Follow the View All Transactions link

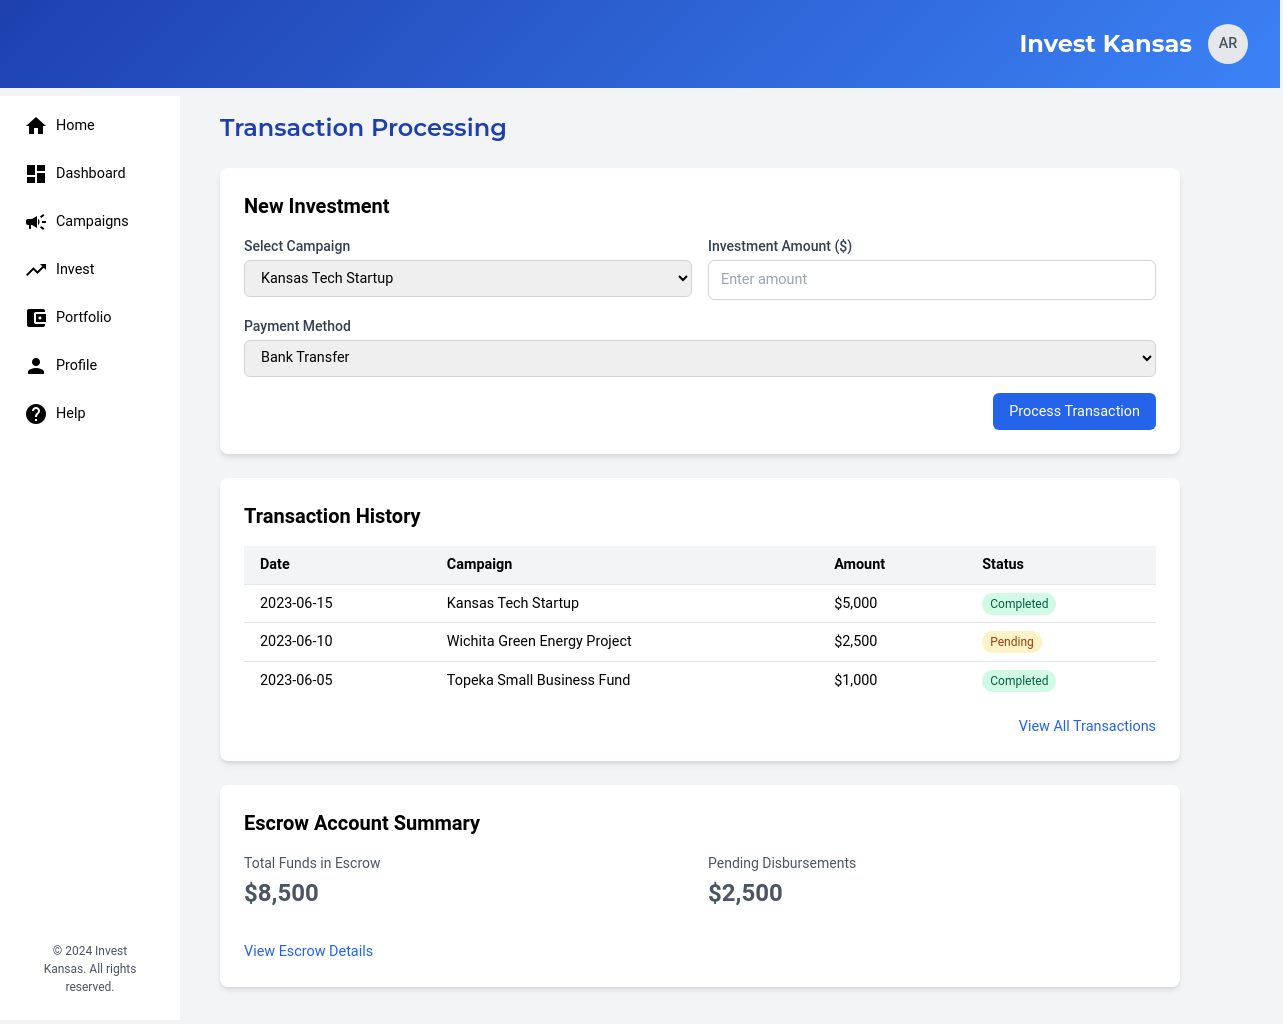(x=1086, y=726)
